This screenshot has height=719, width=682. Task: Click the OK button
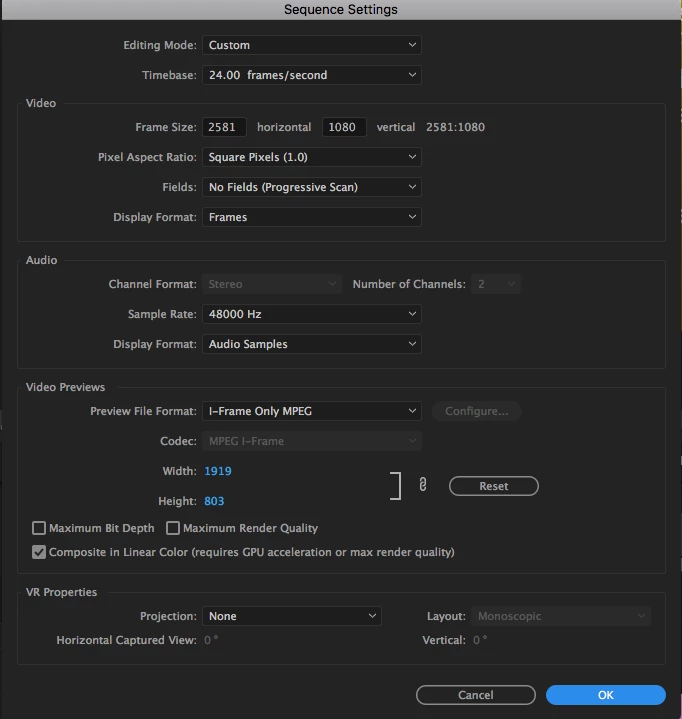click(x=605, y=695)
